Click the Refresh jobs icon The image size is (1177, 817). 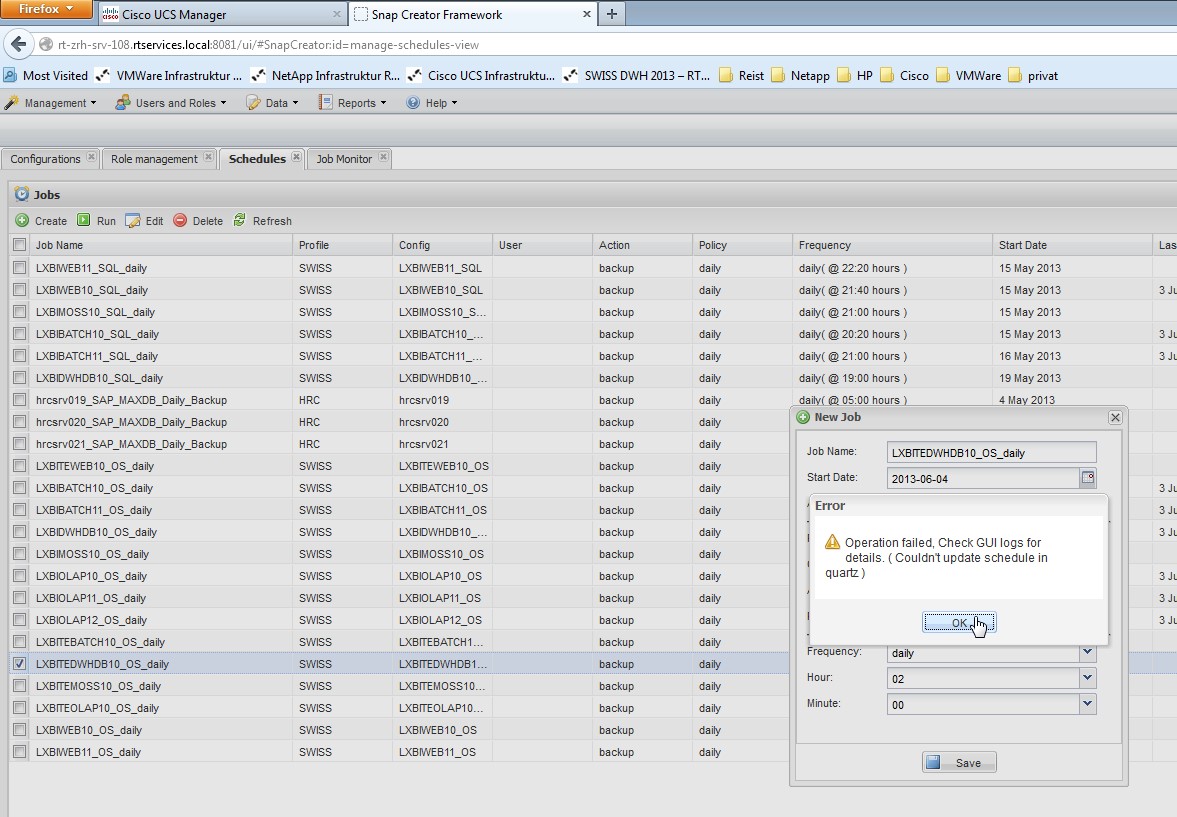click(x=240, y=221)
